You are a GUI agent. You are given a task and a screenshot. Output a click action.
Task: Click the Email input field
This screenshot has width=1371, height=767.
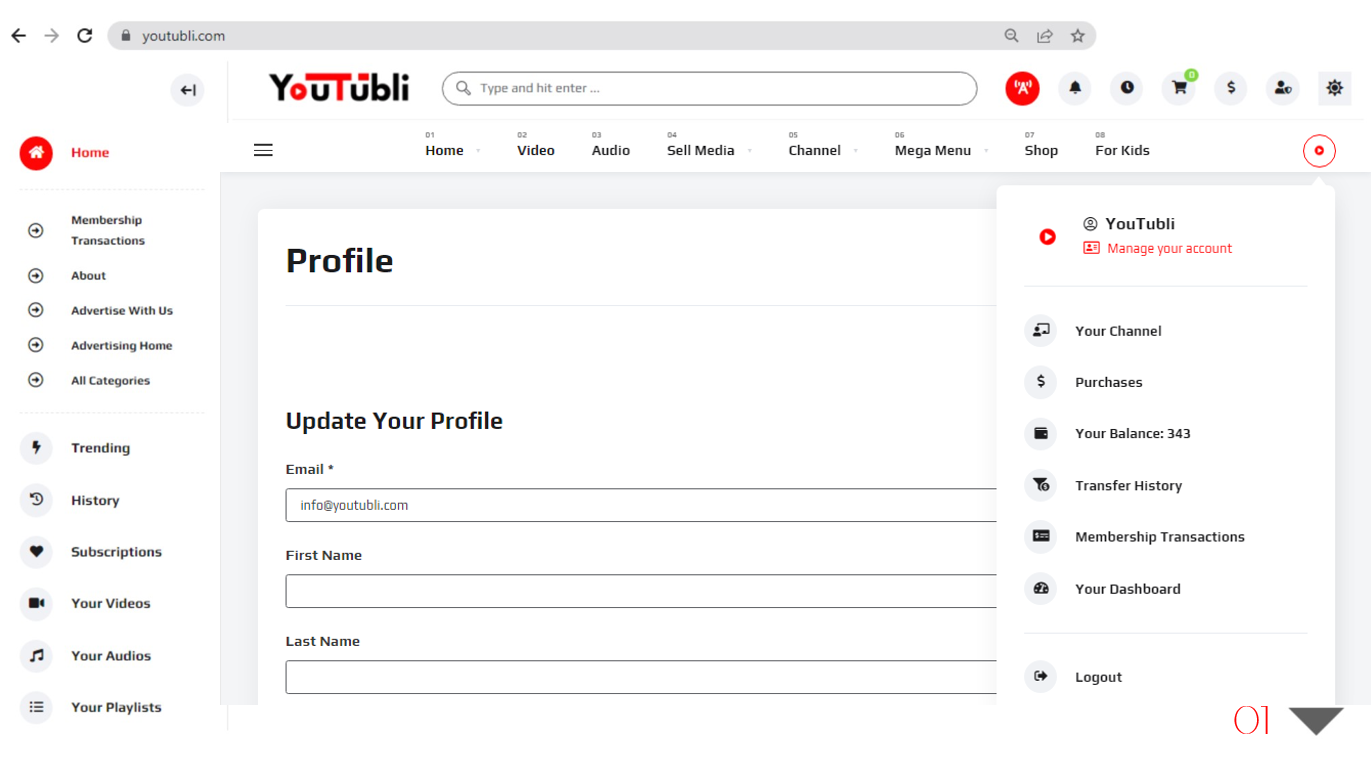click(641, 505)
